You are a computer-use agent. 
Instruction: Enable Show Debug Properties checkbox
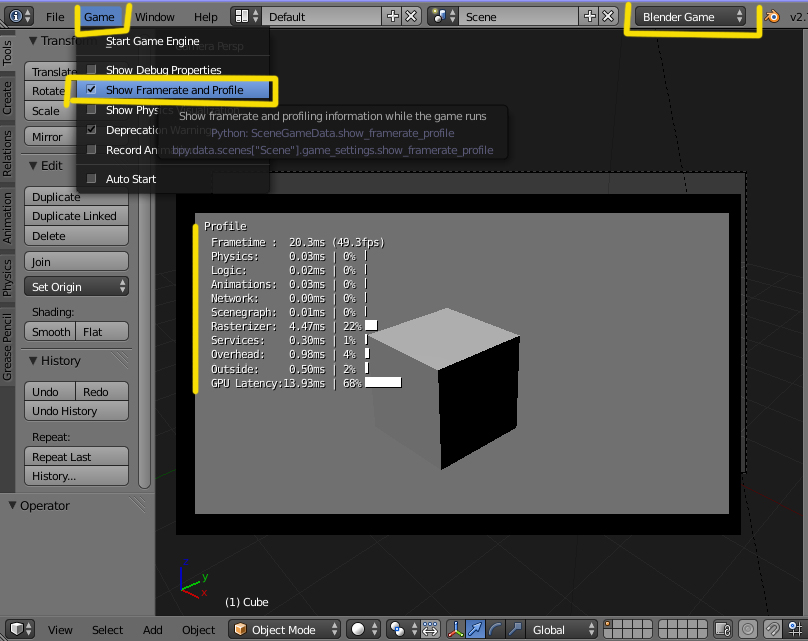(91, 69)
